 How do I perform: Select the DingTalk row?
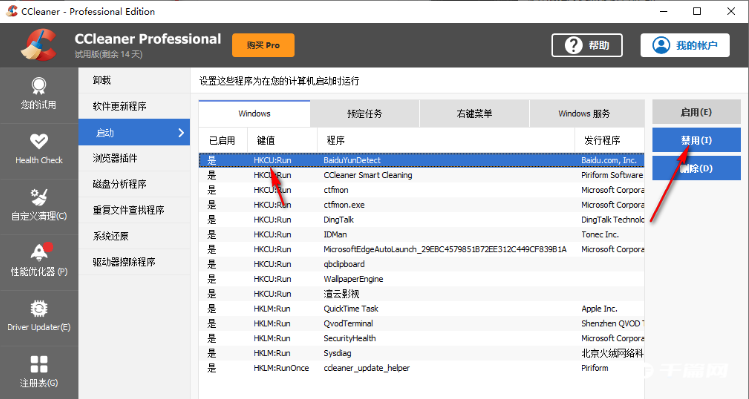[421, 219]
